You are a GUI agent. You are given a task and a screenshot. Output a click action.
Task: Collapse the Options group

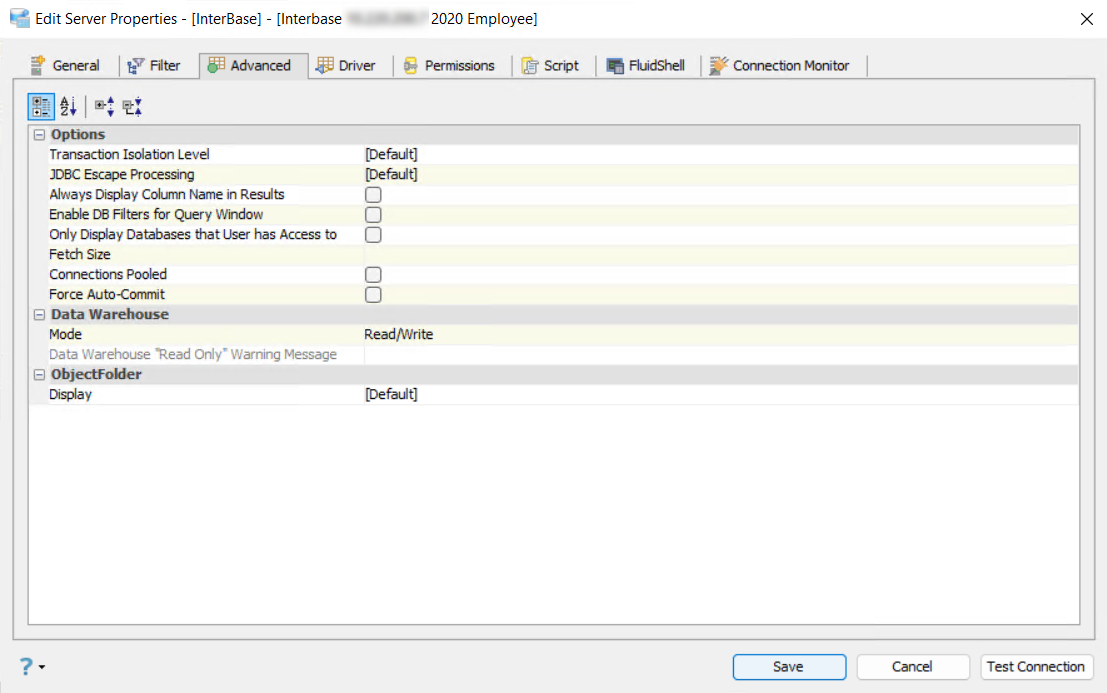coord(40,135)
